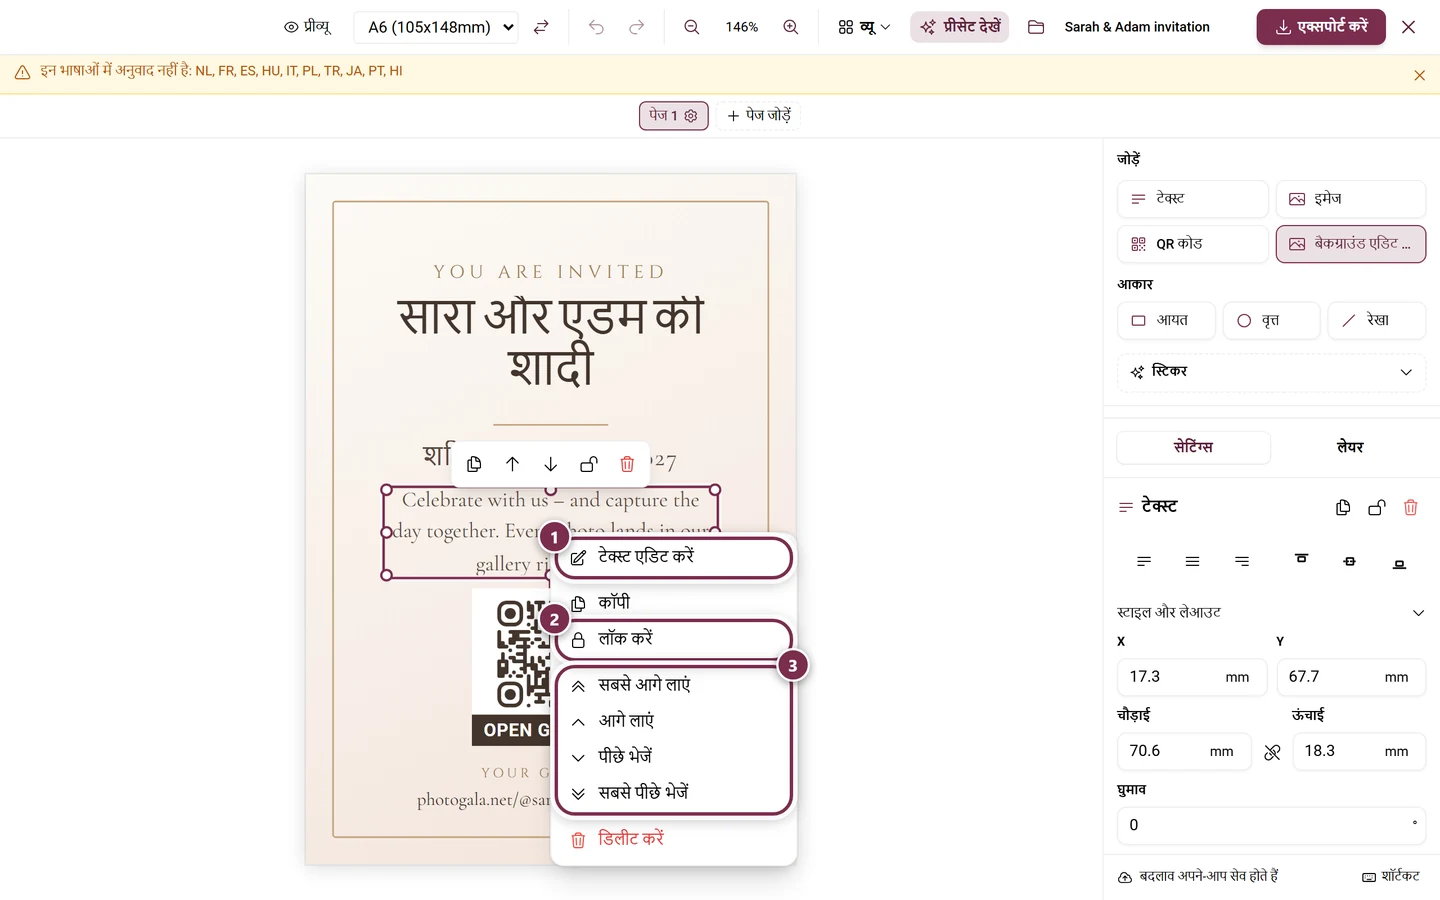The width and height of the screenshot is (1440, 900).
Task: Click the X position field showing 17.3
Action: pyautogui.click(x=1192, y=677)
